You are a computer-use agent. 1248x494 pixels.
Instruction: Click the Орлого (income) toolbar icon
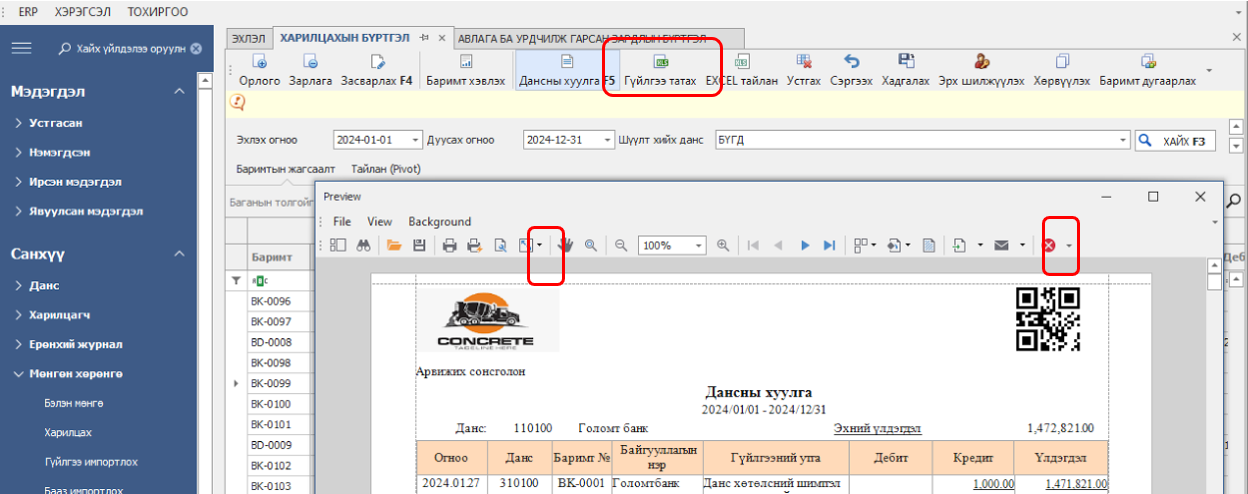259,62
